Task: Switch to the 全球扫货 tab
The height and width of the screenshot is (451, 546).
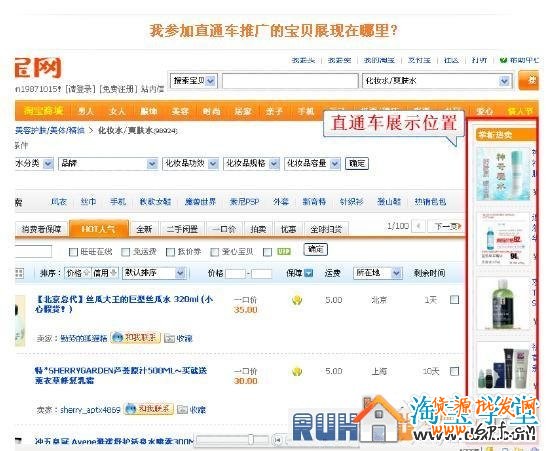Action: pyautogui.click(x=326, y=229)
